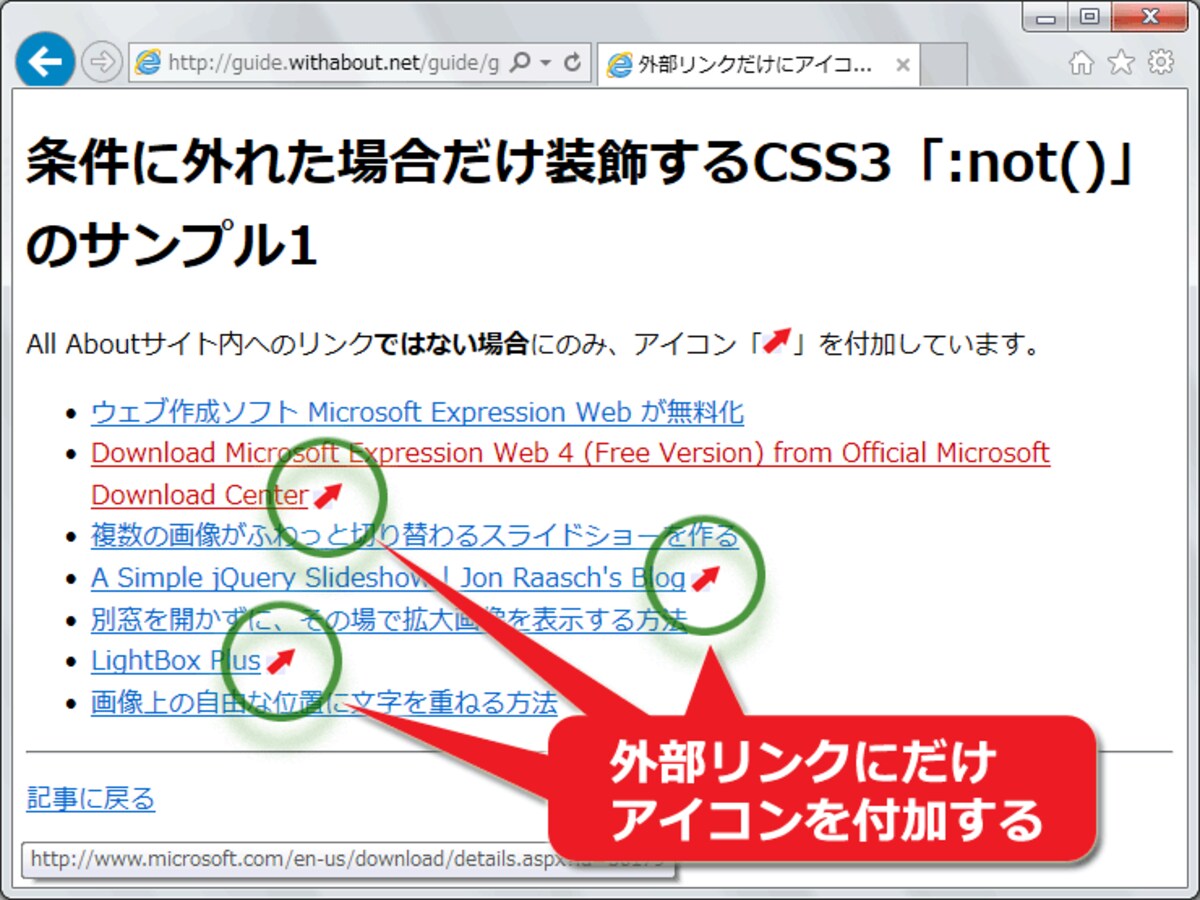Open A Simple jQuery Slideshow link

(x=388, y=578)
